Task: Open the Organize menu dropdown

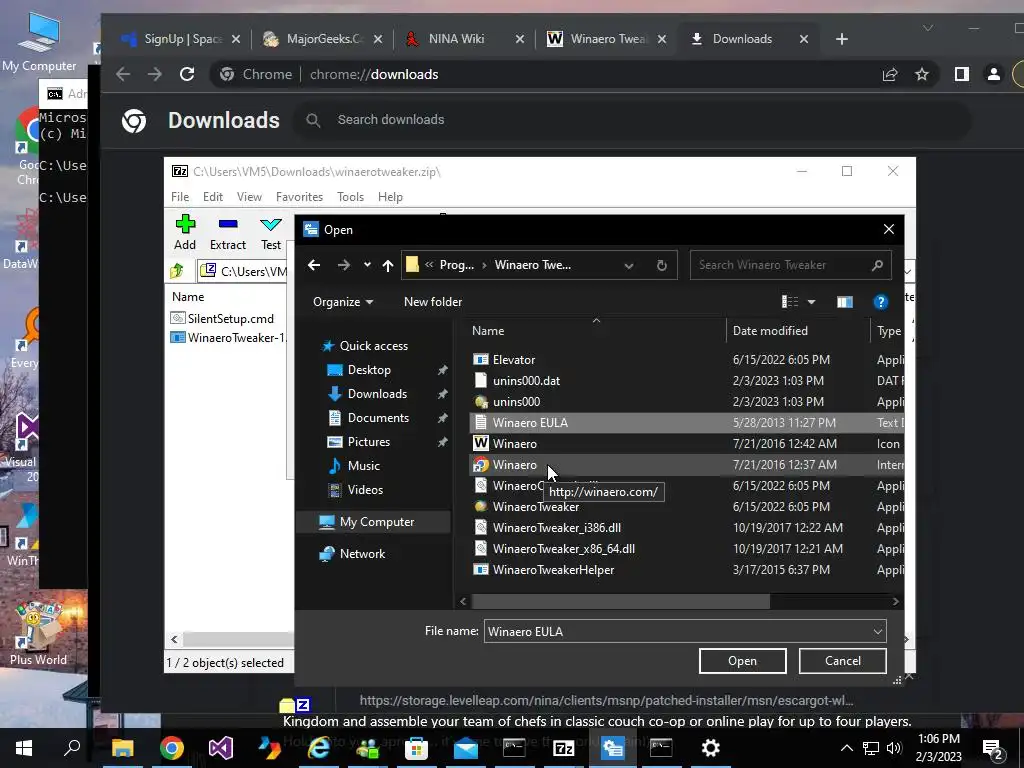Action: coord(343,302)
